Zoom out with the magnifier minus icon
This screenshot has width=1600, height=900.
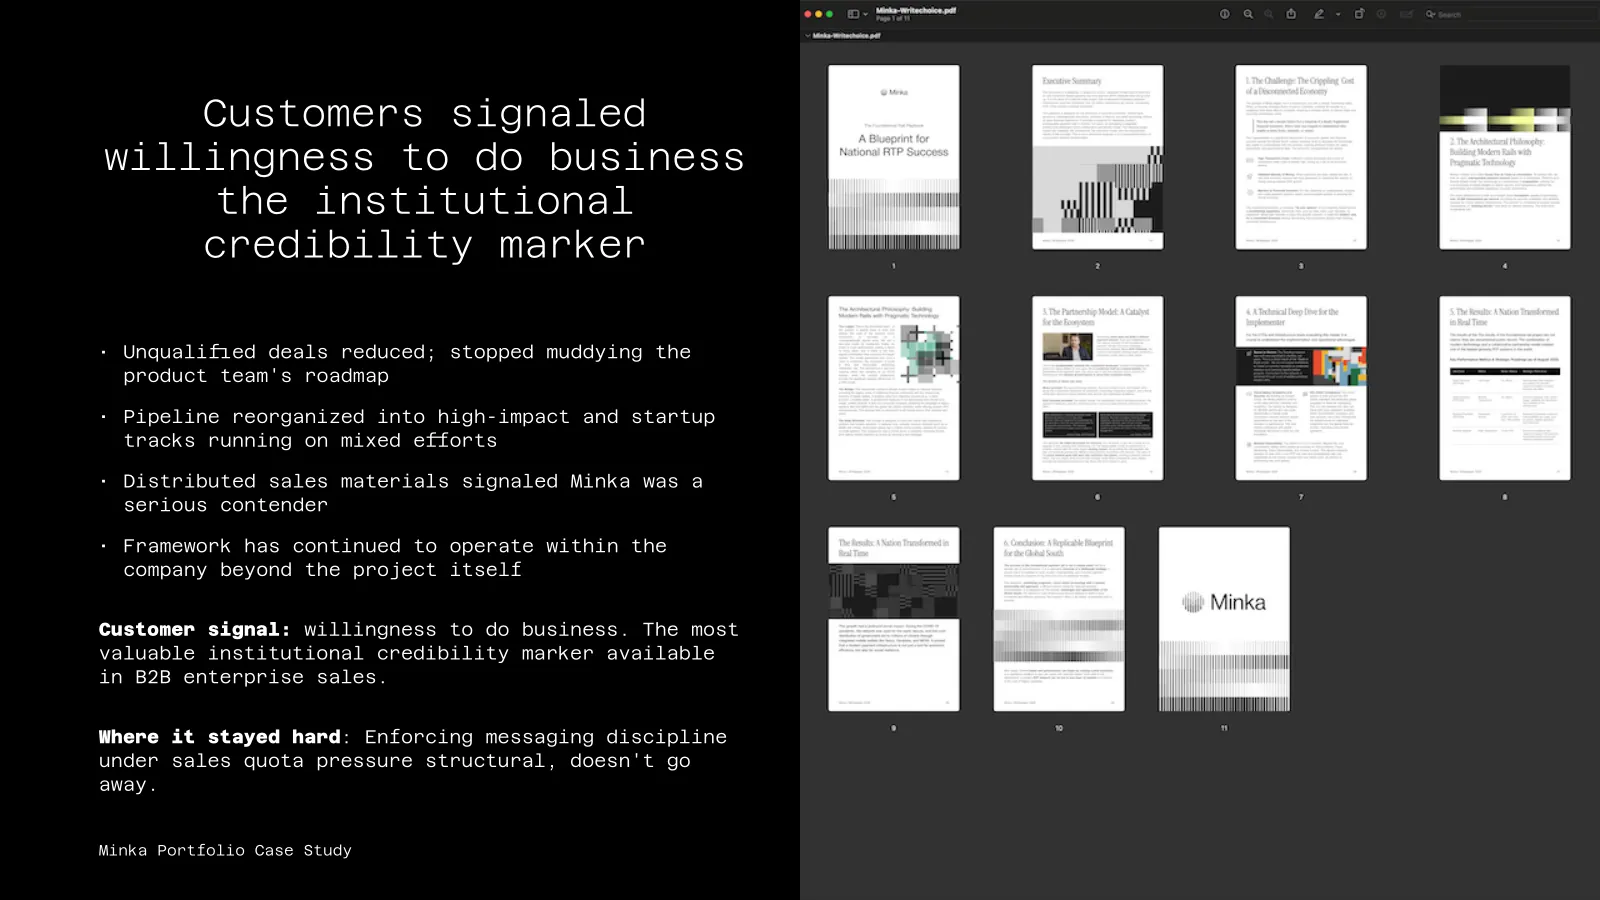(x=1248, y=14)
